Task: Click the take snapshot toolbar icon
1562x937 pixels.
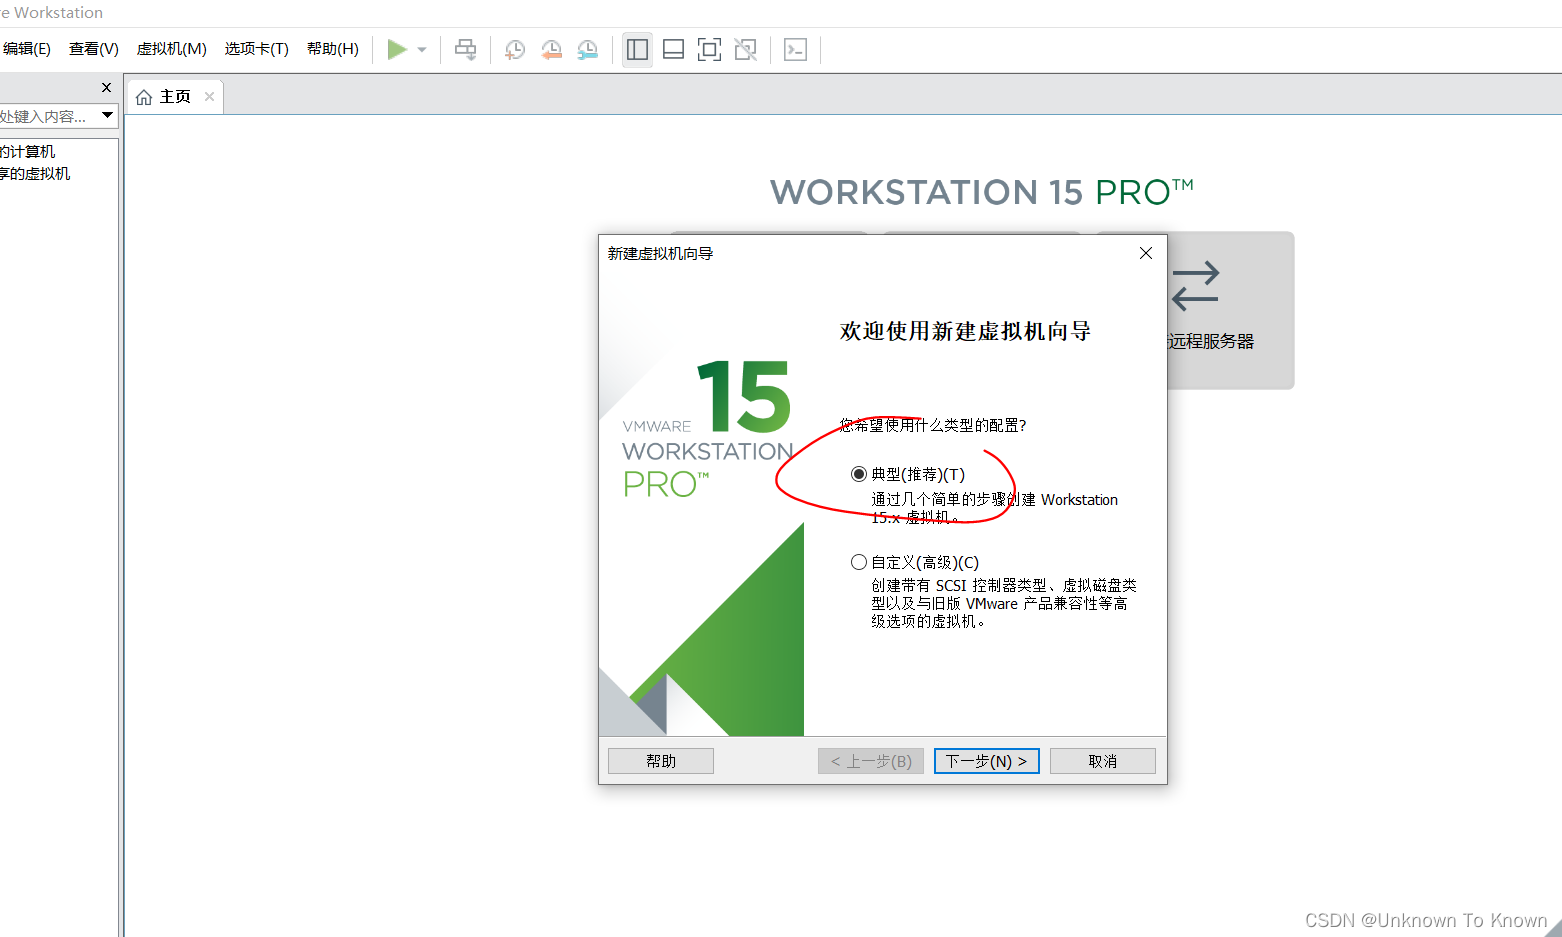Action: 515,49
